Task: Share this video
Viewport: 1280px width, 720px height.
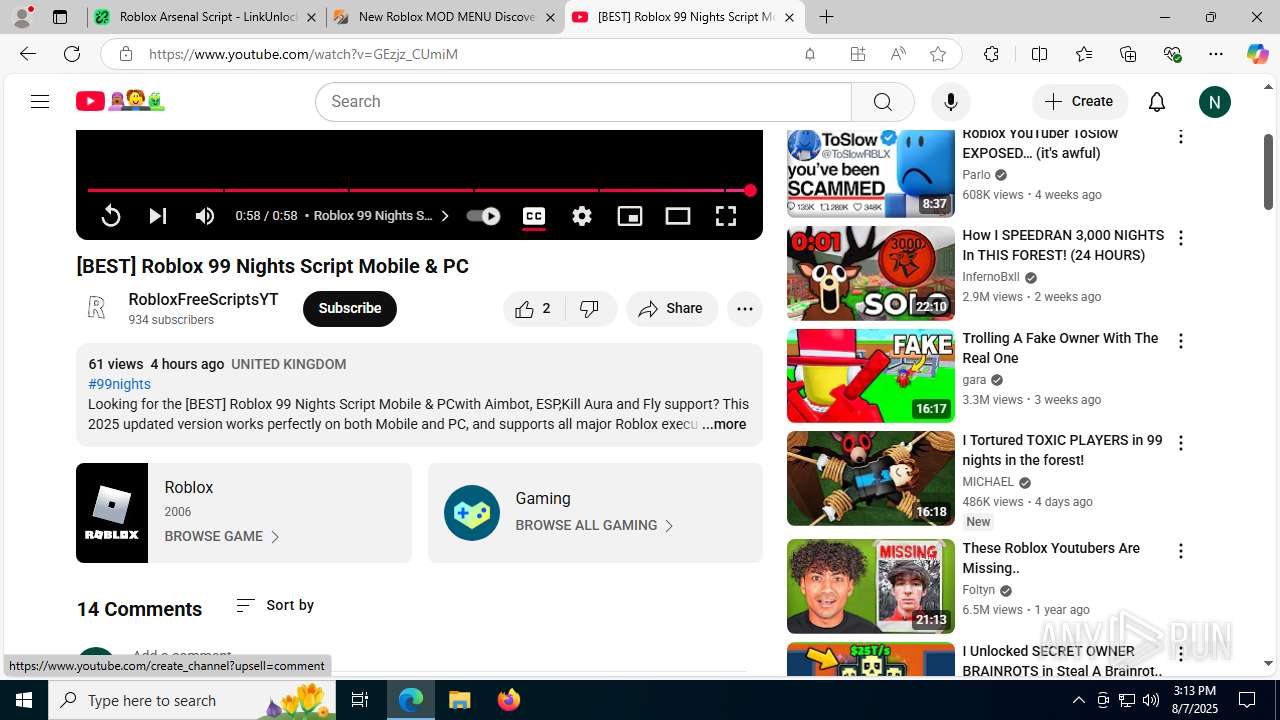Action: coord(672,309)
